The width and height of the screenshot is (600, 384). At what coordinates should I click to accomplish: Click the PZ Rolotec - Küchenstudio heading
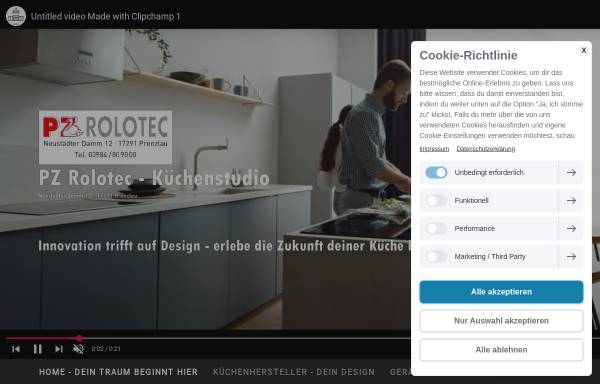point(154,178)
